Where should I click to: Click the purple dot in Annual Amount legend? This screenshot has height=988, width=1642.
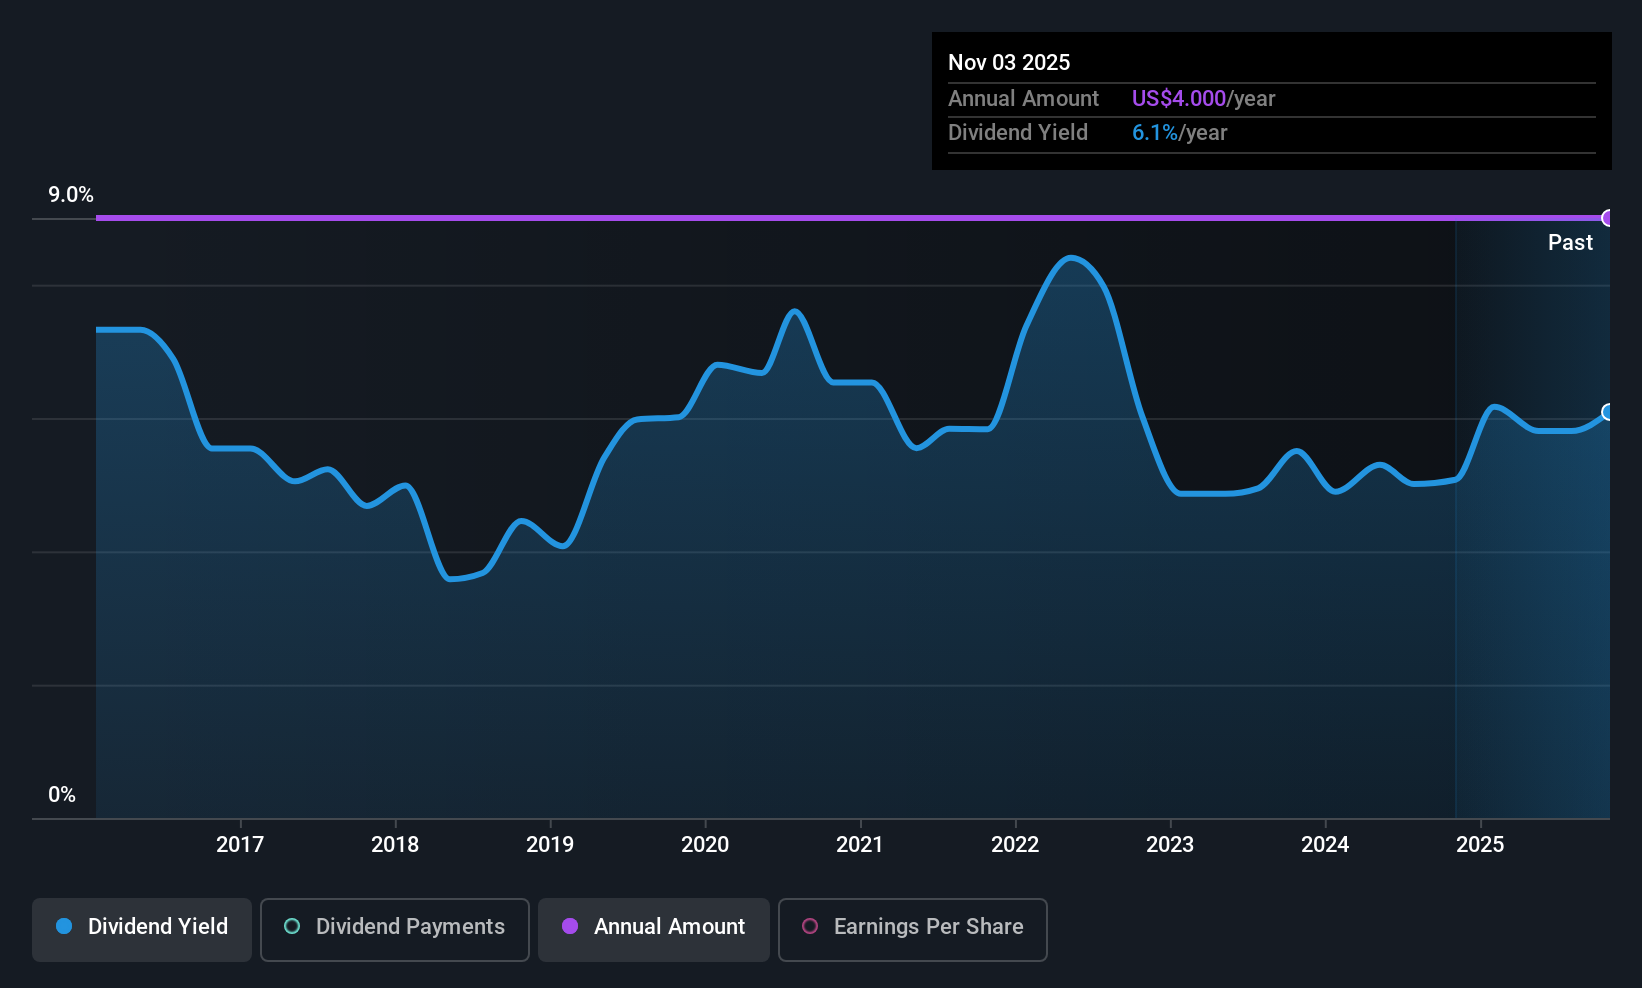coord(570,926)
